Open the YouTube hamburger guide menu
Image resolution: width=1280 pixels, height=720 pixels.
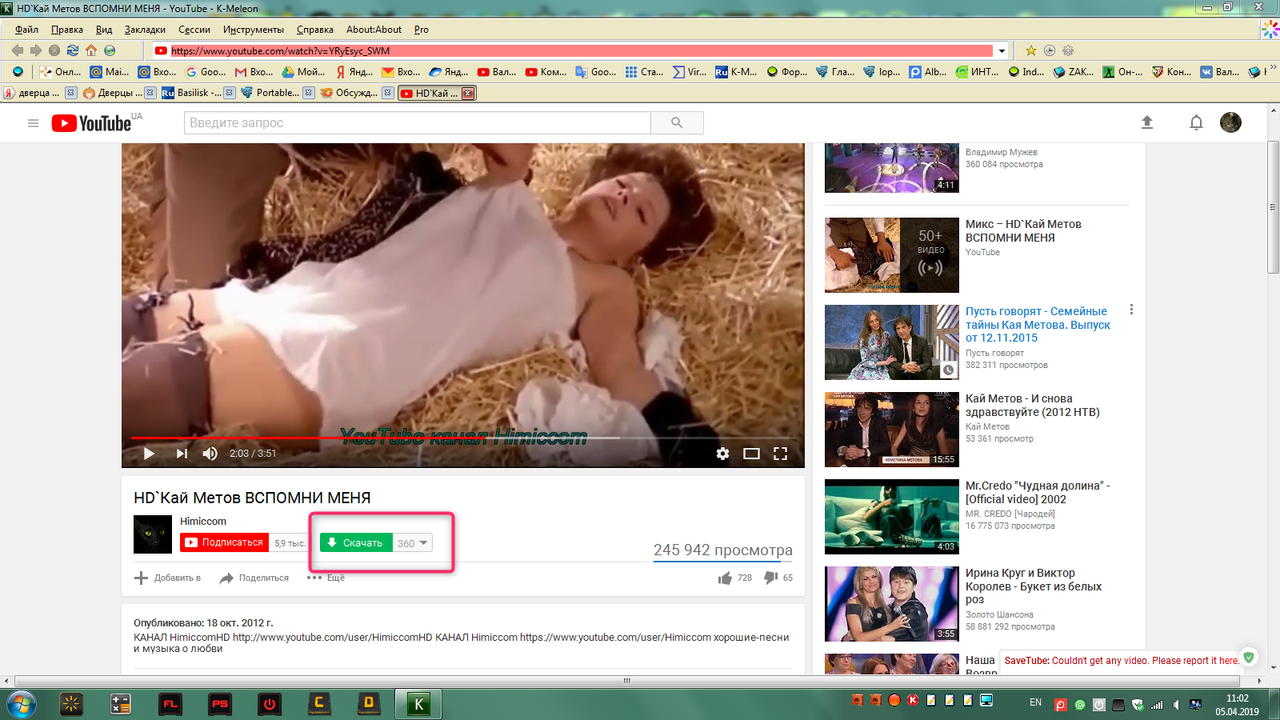[33, 123]
